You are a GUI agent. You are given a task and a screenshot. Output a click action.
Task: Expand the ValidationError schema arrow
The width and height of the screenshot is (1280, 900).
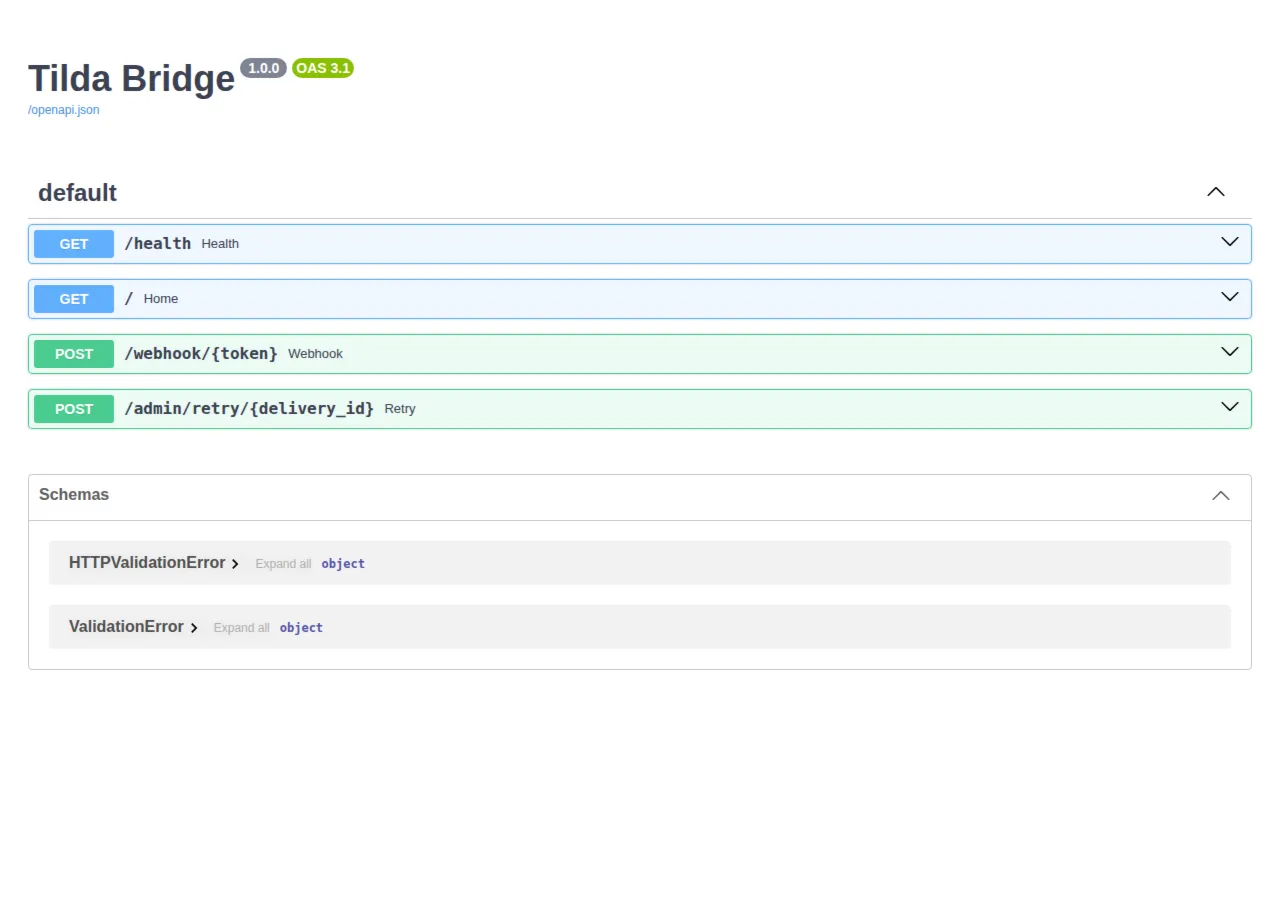coord(194,628)
